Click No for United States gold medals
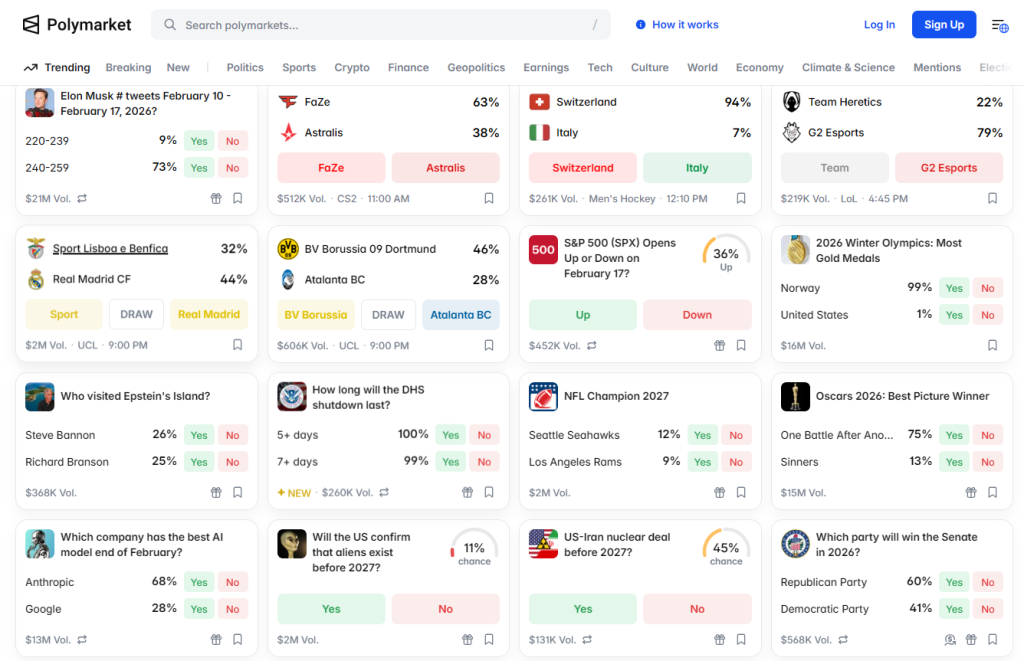The image size is (1024, 661). pos(987,315)
